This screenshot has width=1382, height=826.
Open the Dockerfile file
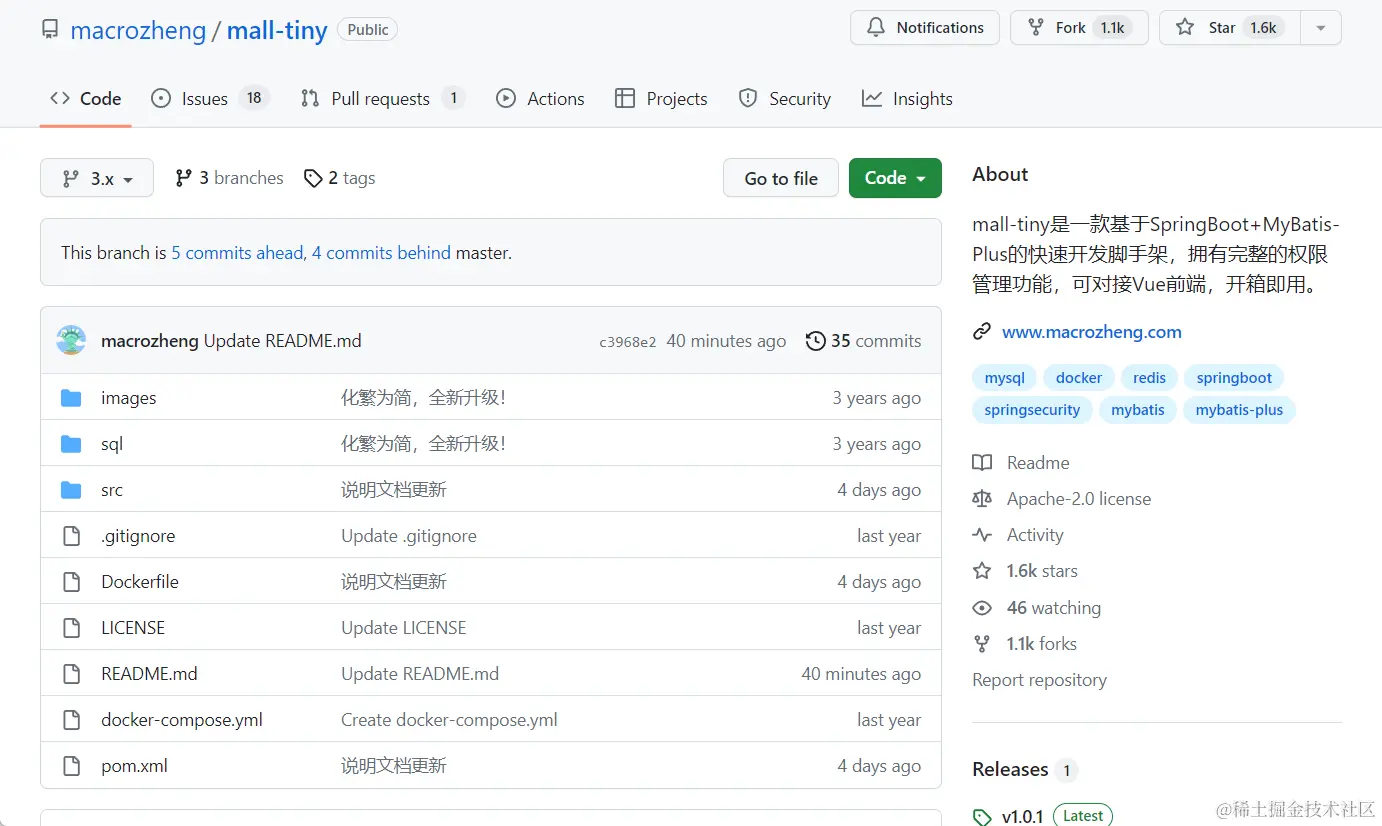click(x=140, y=582)
